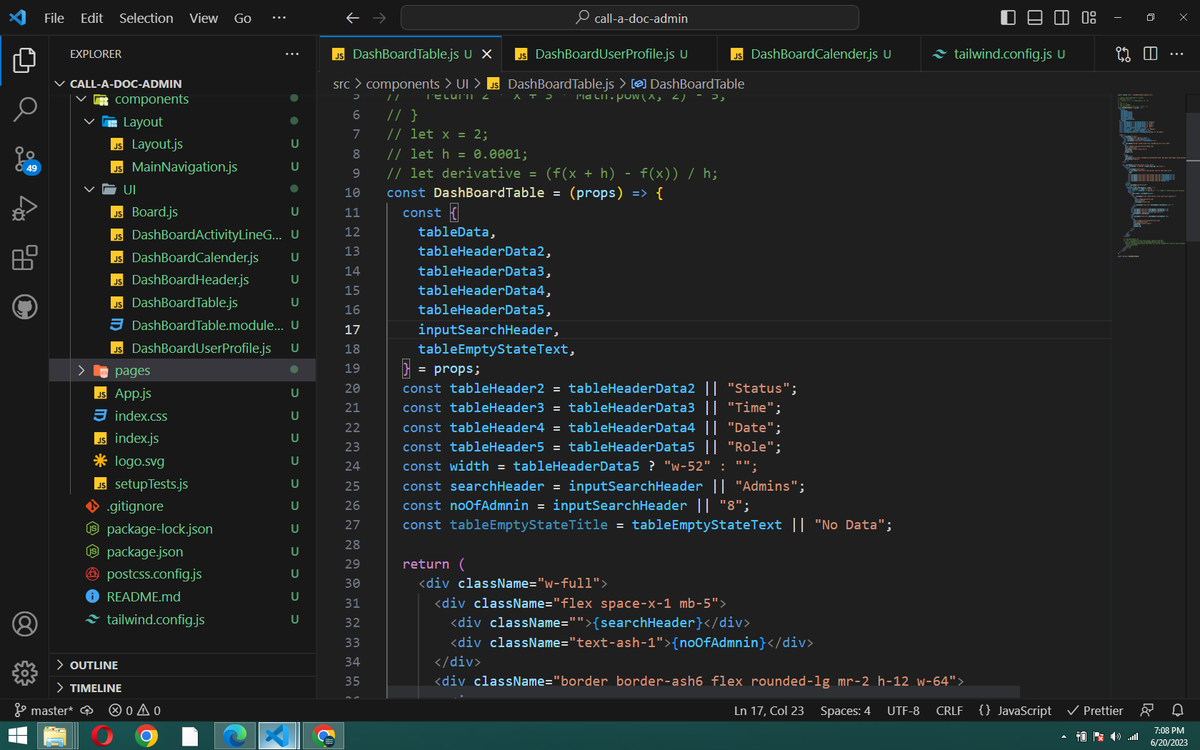
Task: Open Customize Layout icon
Action: 1088,18
